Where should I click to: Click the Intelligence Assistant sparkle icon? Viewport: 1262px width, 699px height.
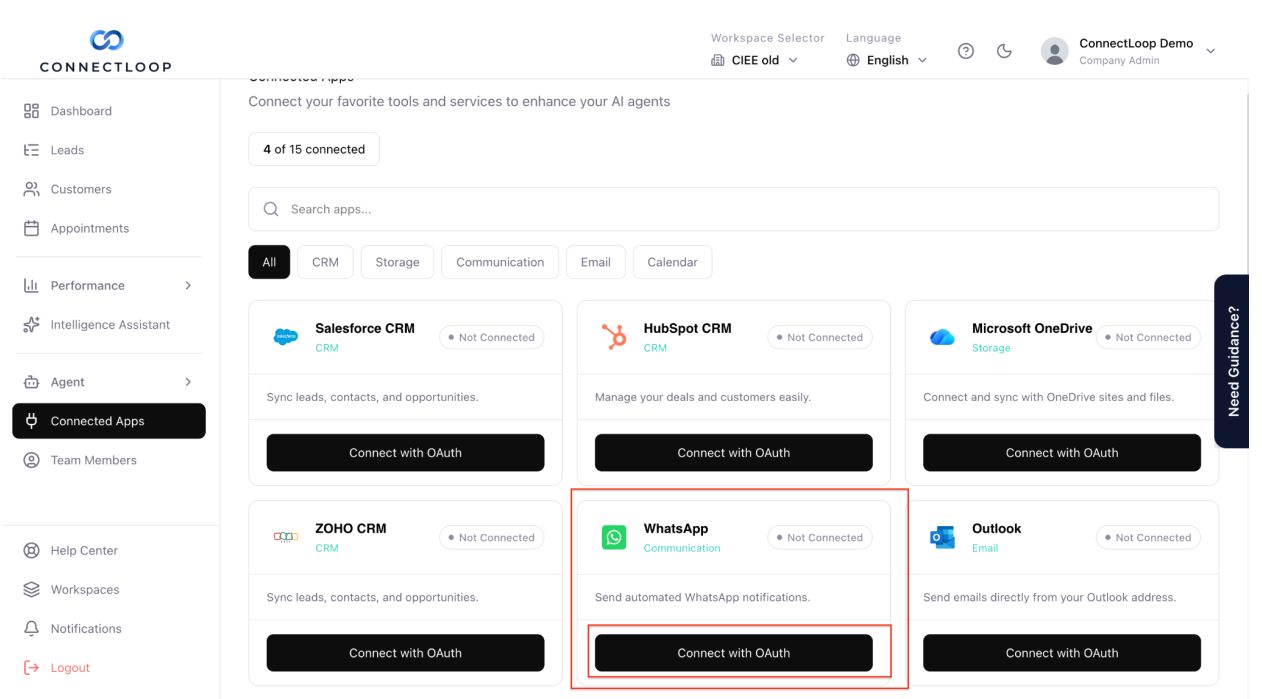click(x=31, y=325)
